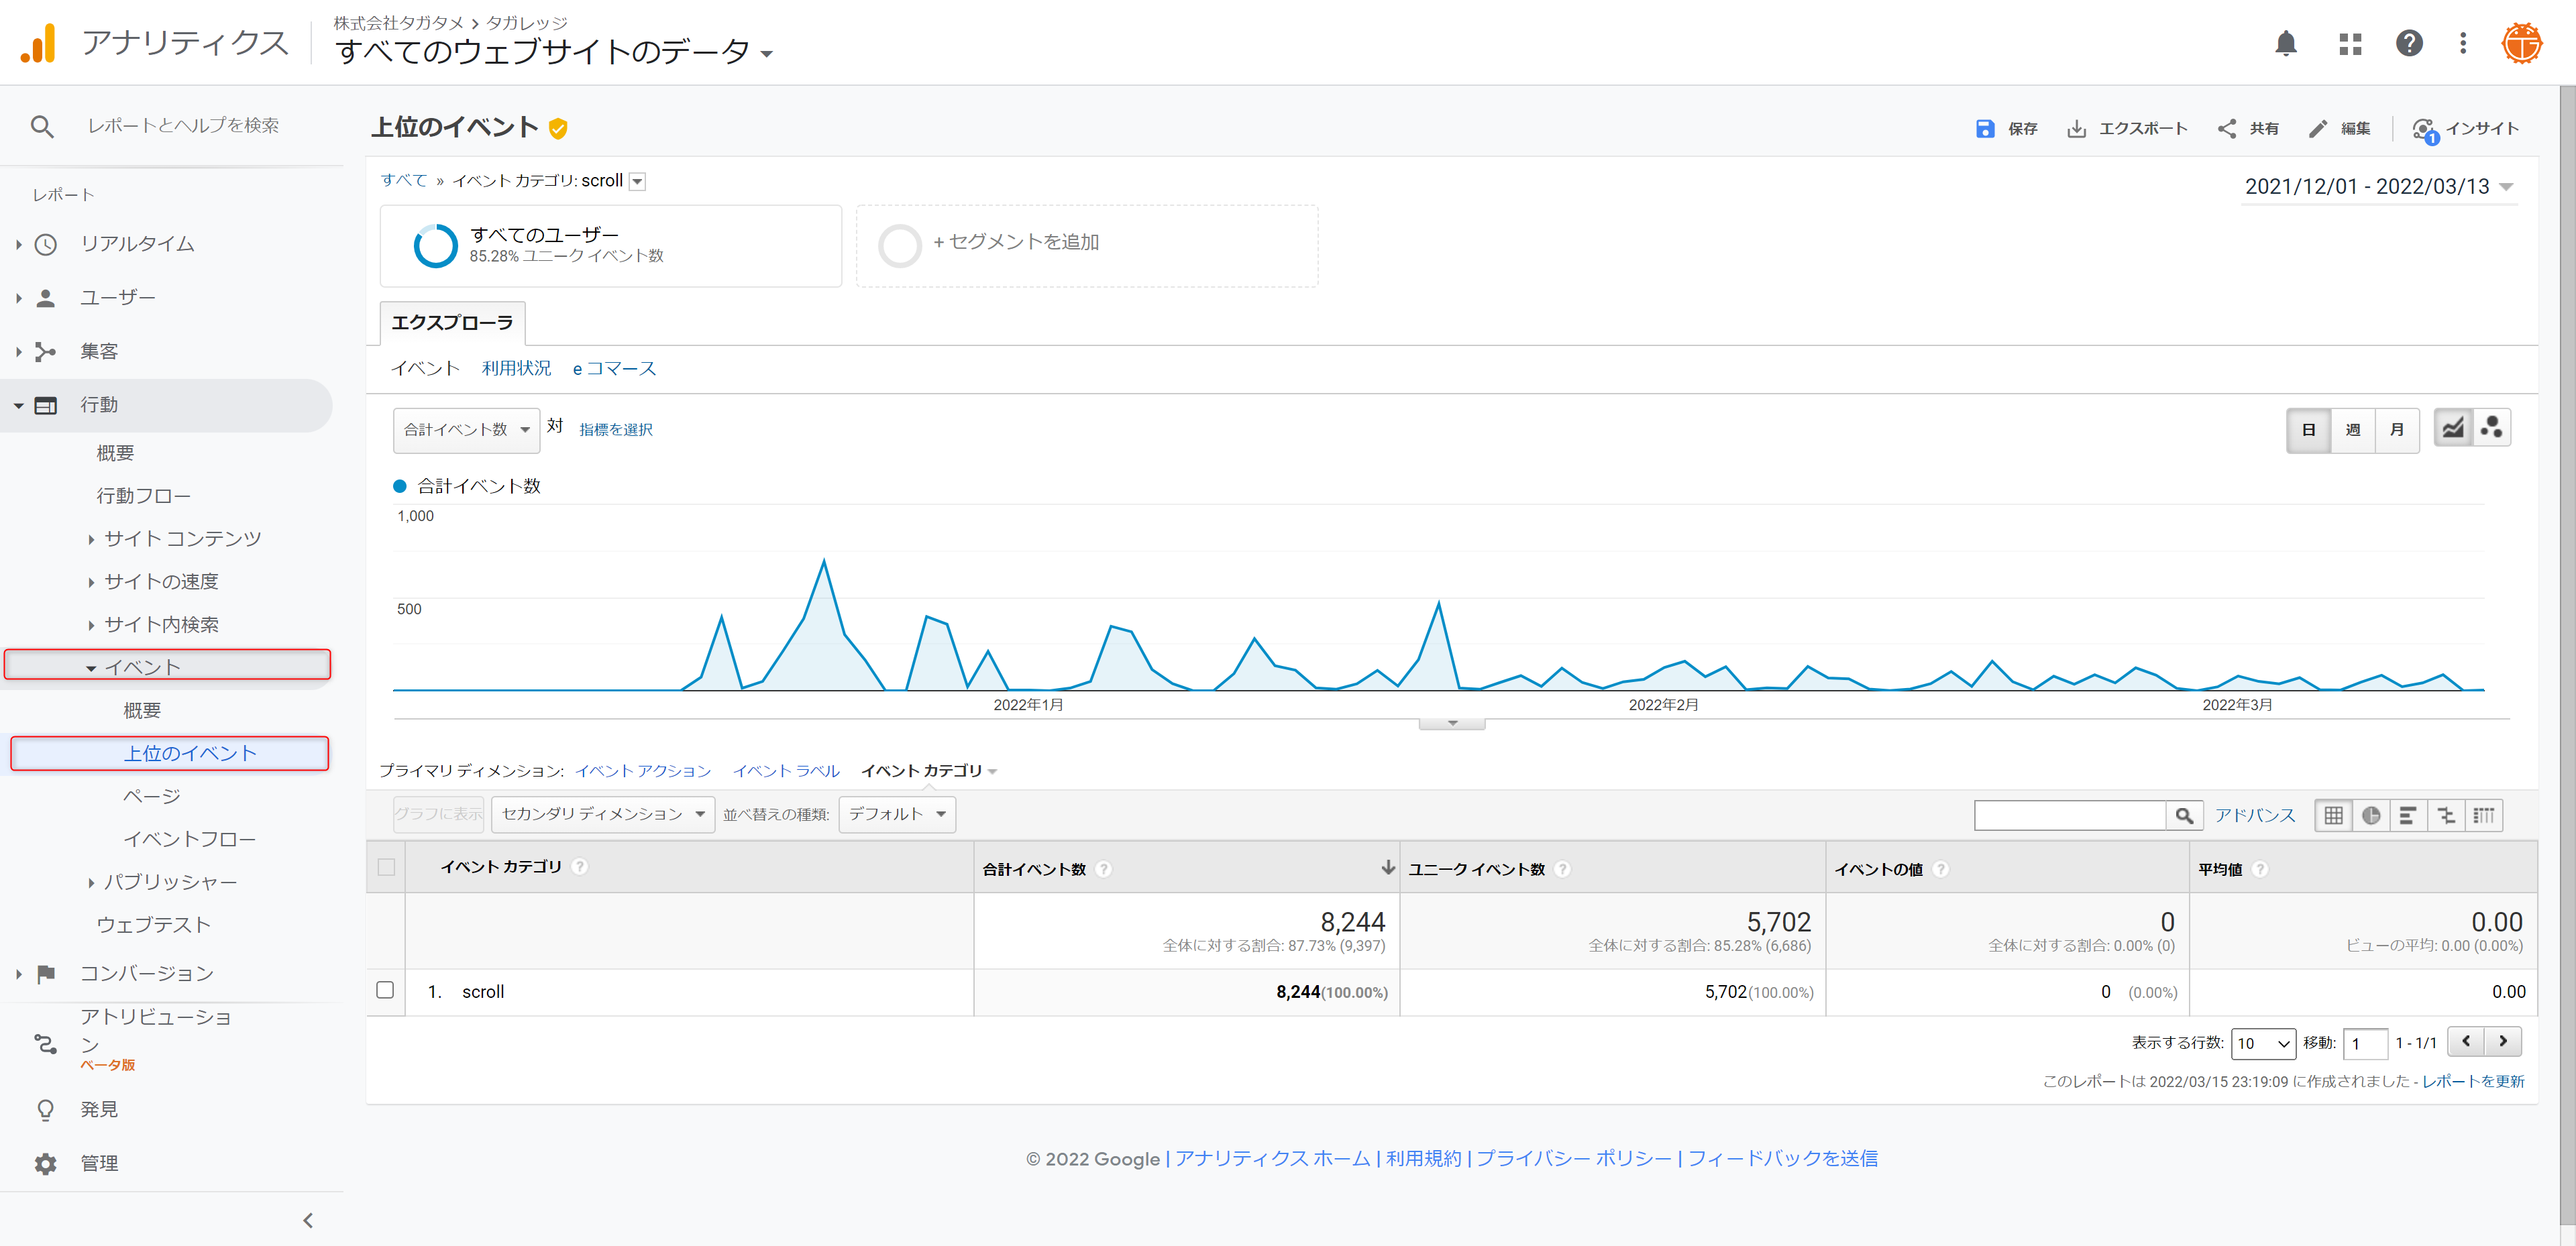Click the 共有 share icon
This screenshot has width=2576, height=1246.
tap(2227, 128)
